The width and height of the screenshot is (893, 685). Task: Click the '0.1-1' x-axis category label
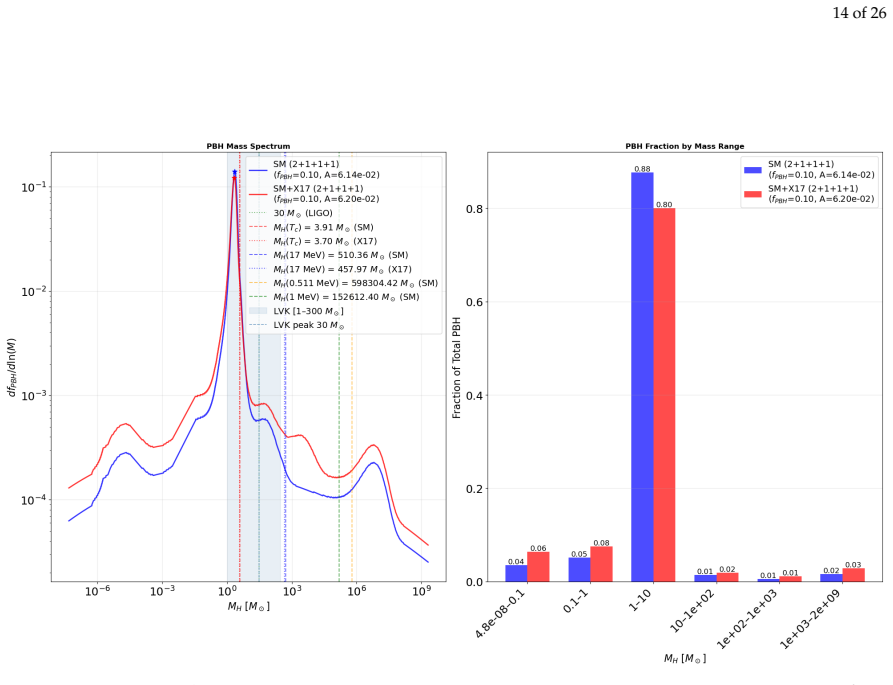pyautogui.click(x=575, y=601)
